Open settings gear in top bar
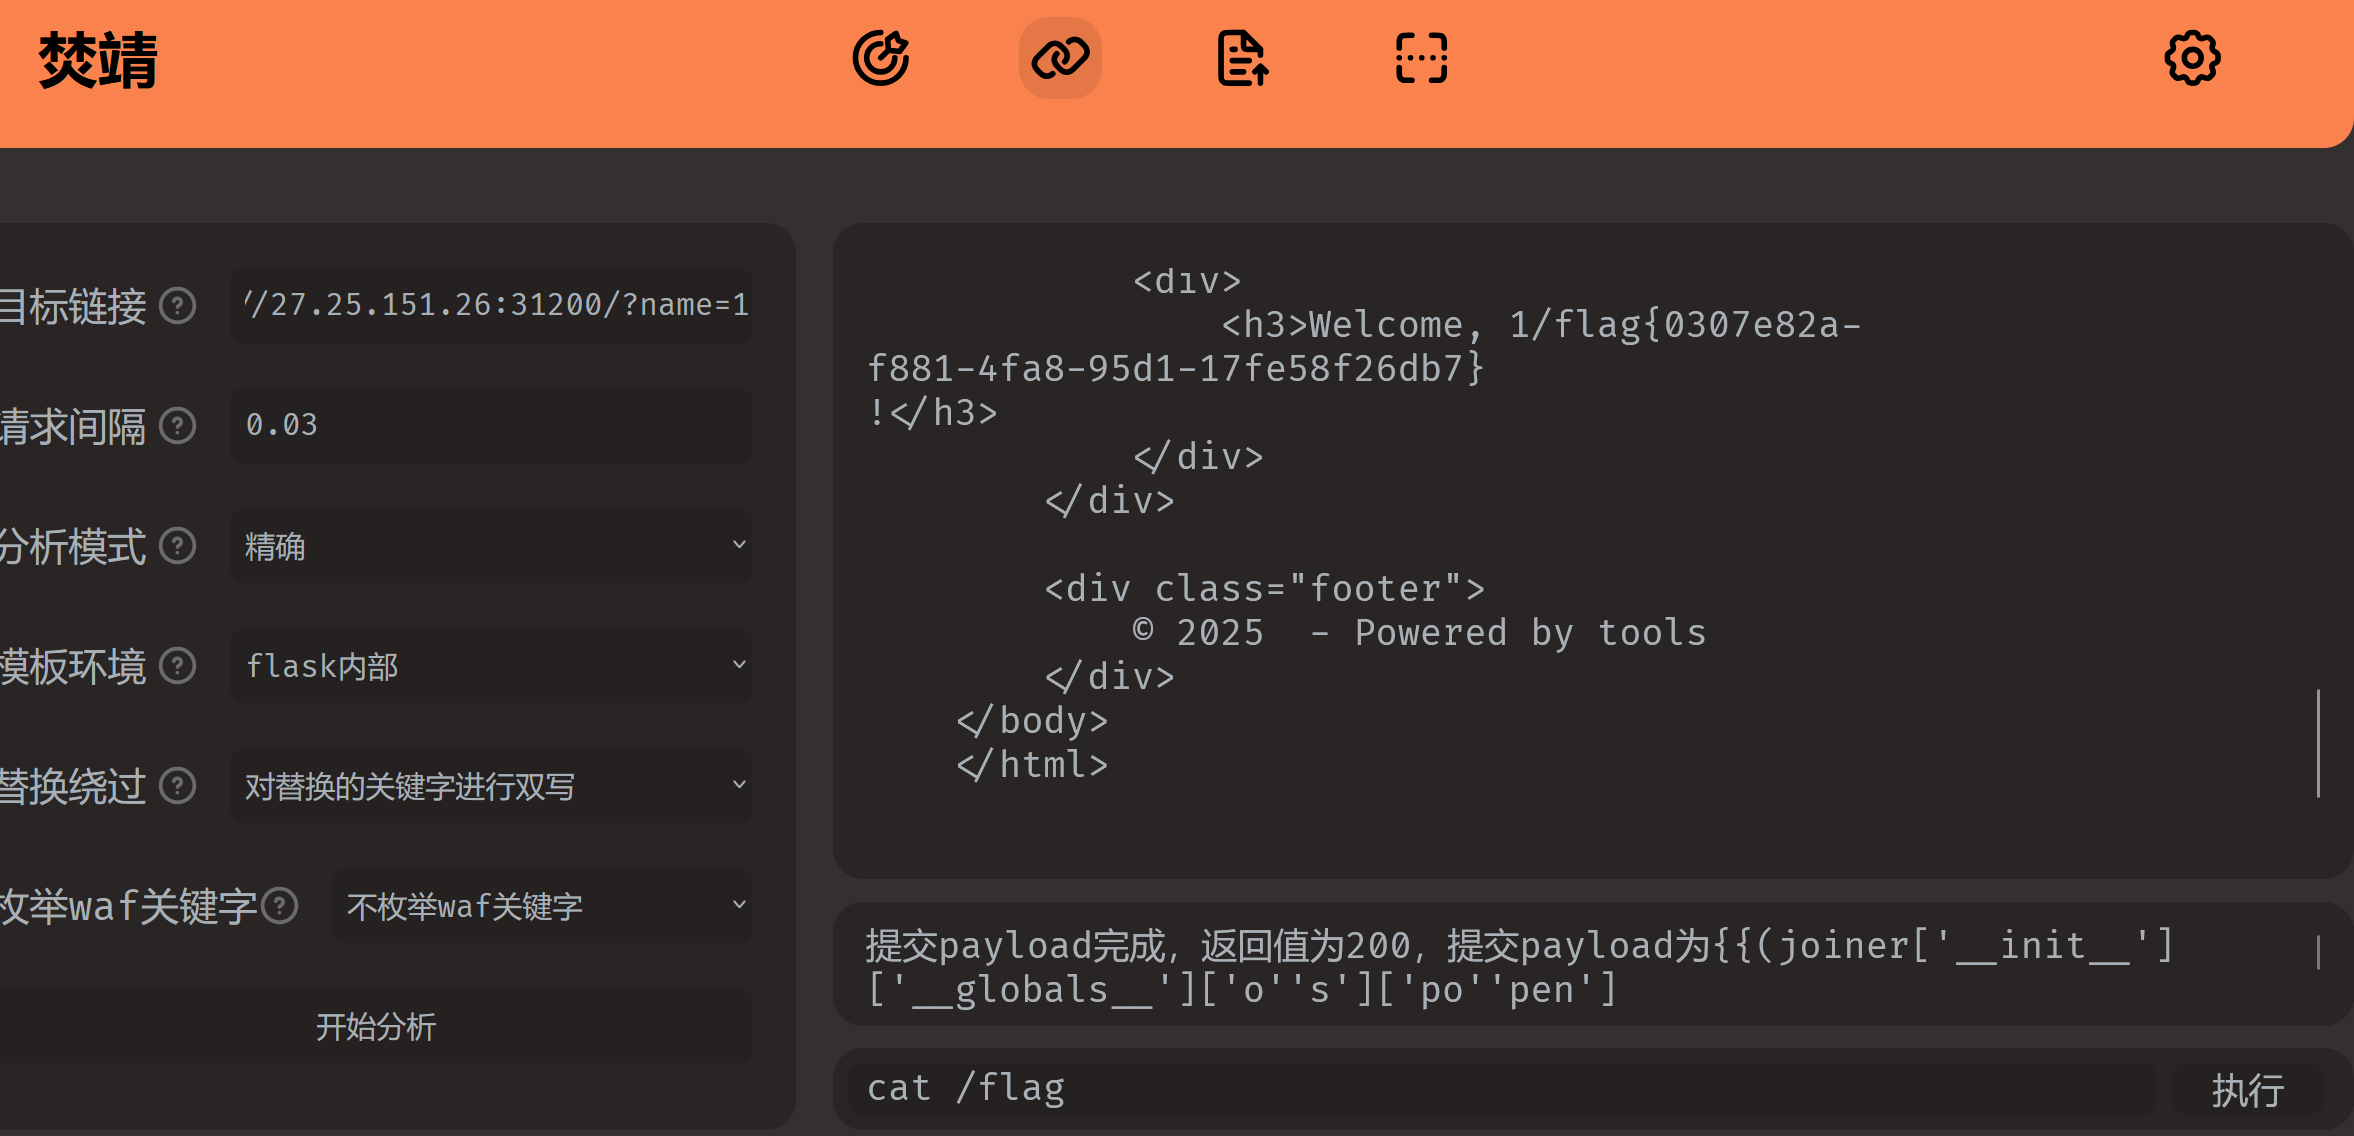The image size is (2354, 1136). [2192, 58]
